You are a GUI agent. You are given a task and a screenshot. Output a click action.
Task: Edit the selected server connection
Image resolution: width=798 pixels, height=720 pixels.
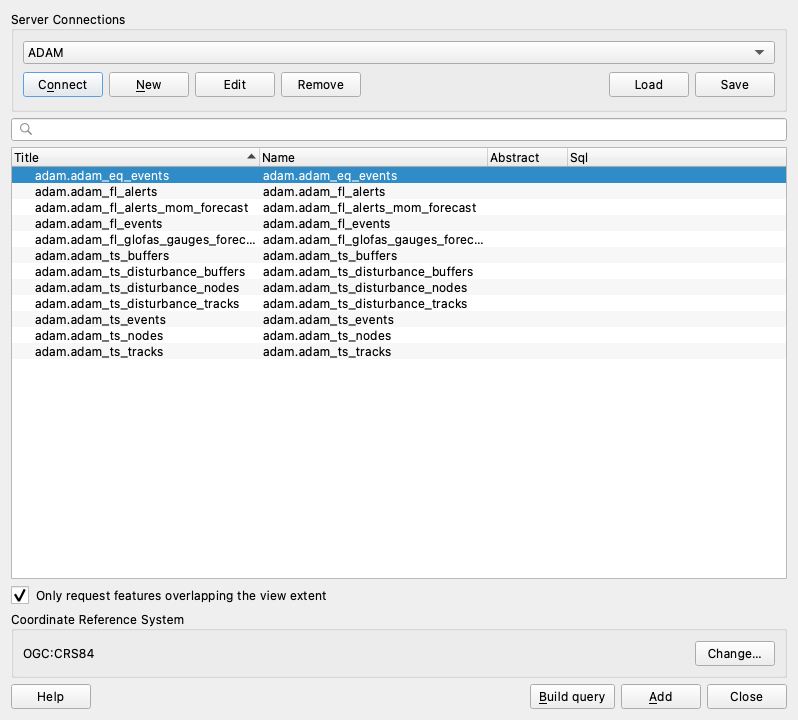pos(235,84)
